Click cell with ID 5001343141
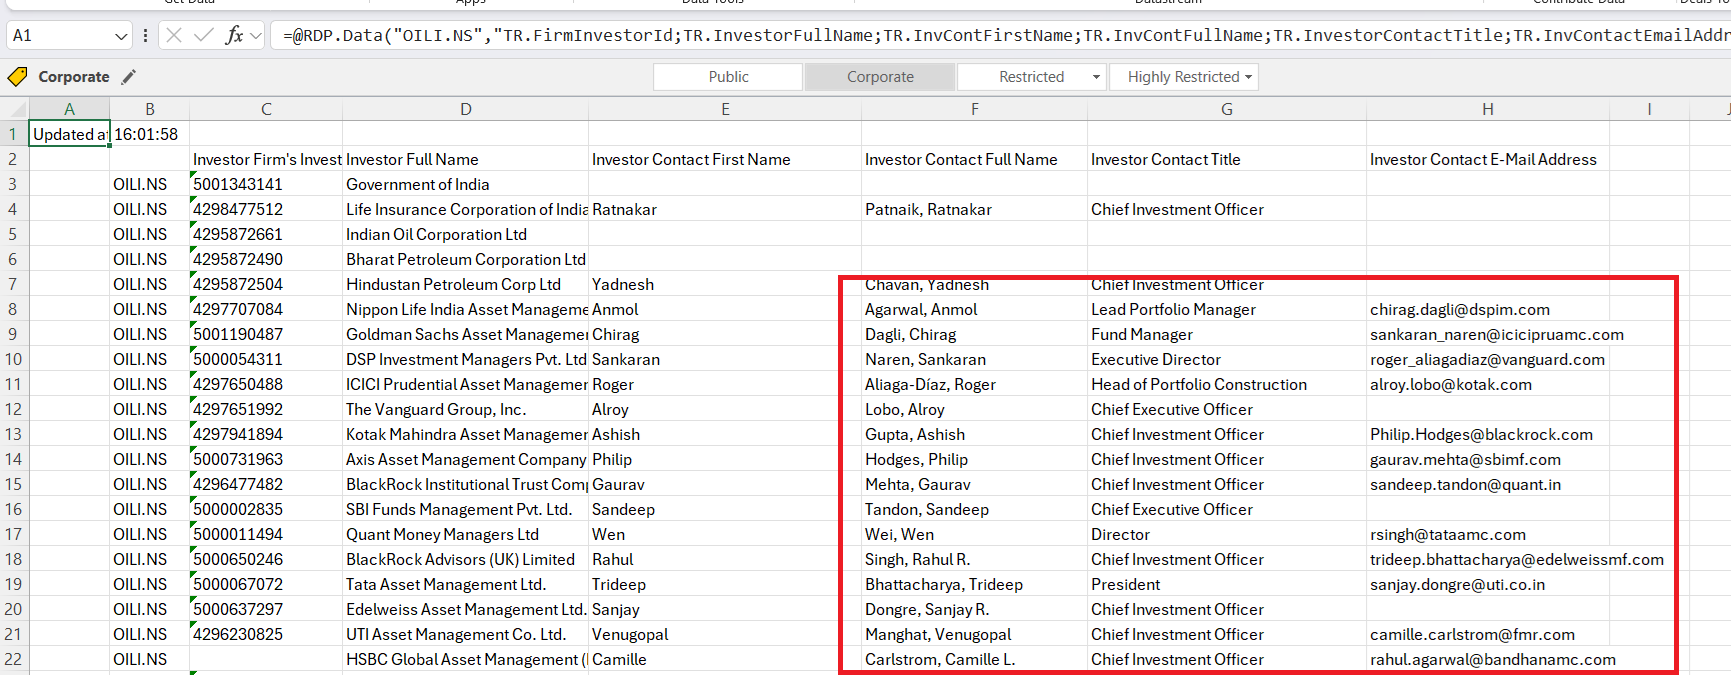The image size is (1731, 675). (266, 184)
